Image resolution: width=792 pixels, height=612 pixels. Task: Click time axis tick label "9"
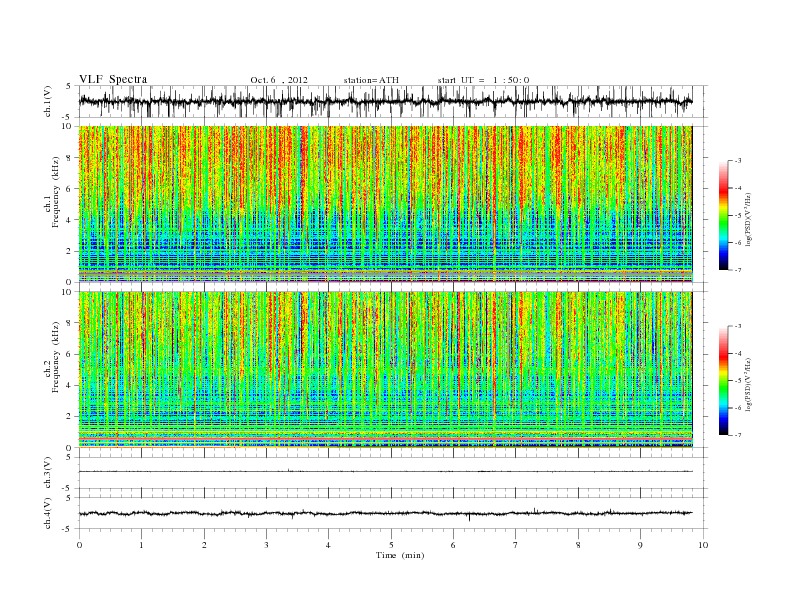(640, 545)
